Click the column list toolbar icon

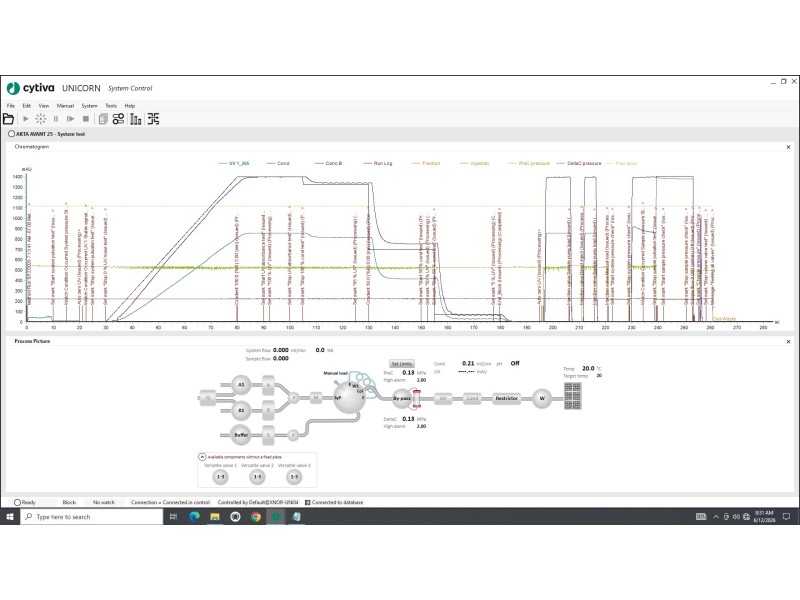136,119
